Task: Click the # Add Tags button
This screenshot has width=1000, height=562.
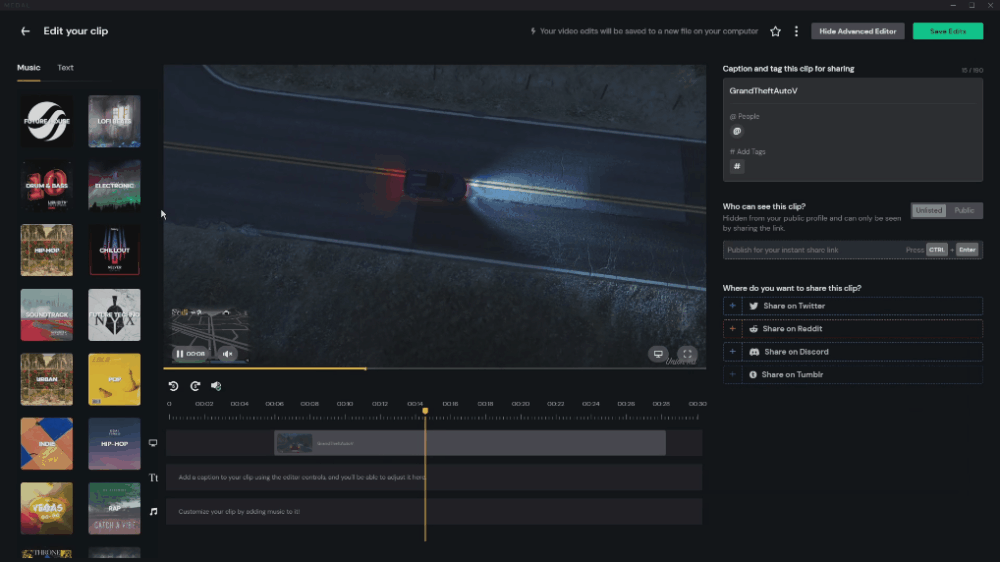Action: click(x=737, y=166)
